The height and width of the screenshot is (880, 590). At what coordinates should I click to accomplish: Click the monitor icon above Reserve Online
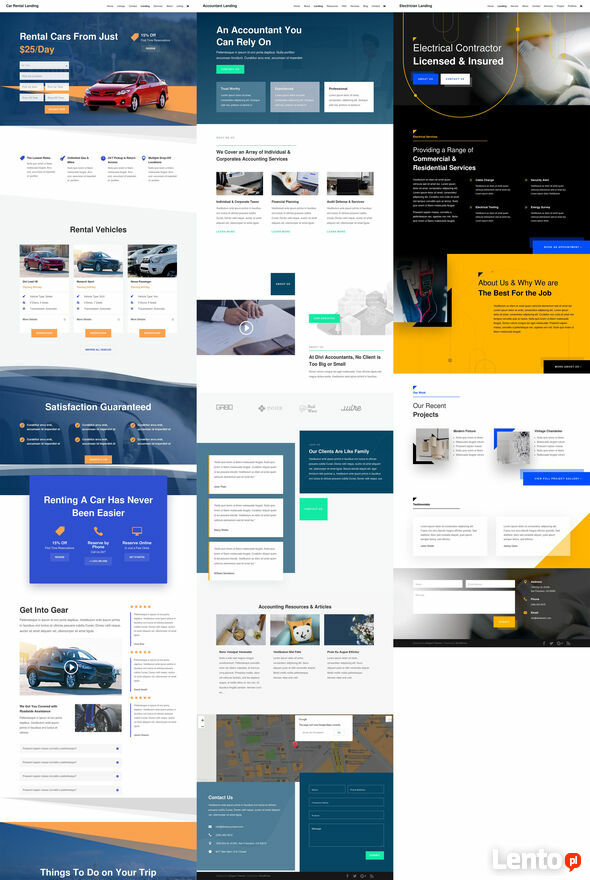coord(136,531)
